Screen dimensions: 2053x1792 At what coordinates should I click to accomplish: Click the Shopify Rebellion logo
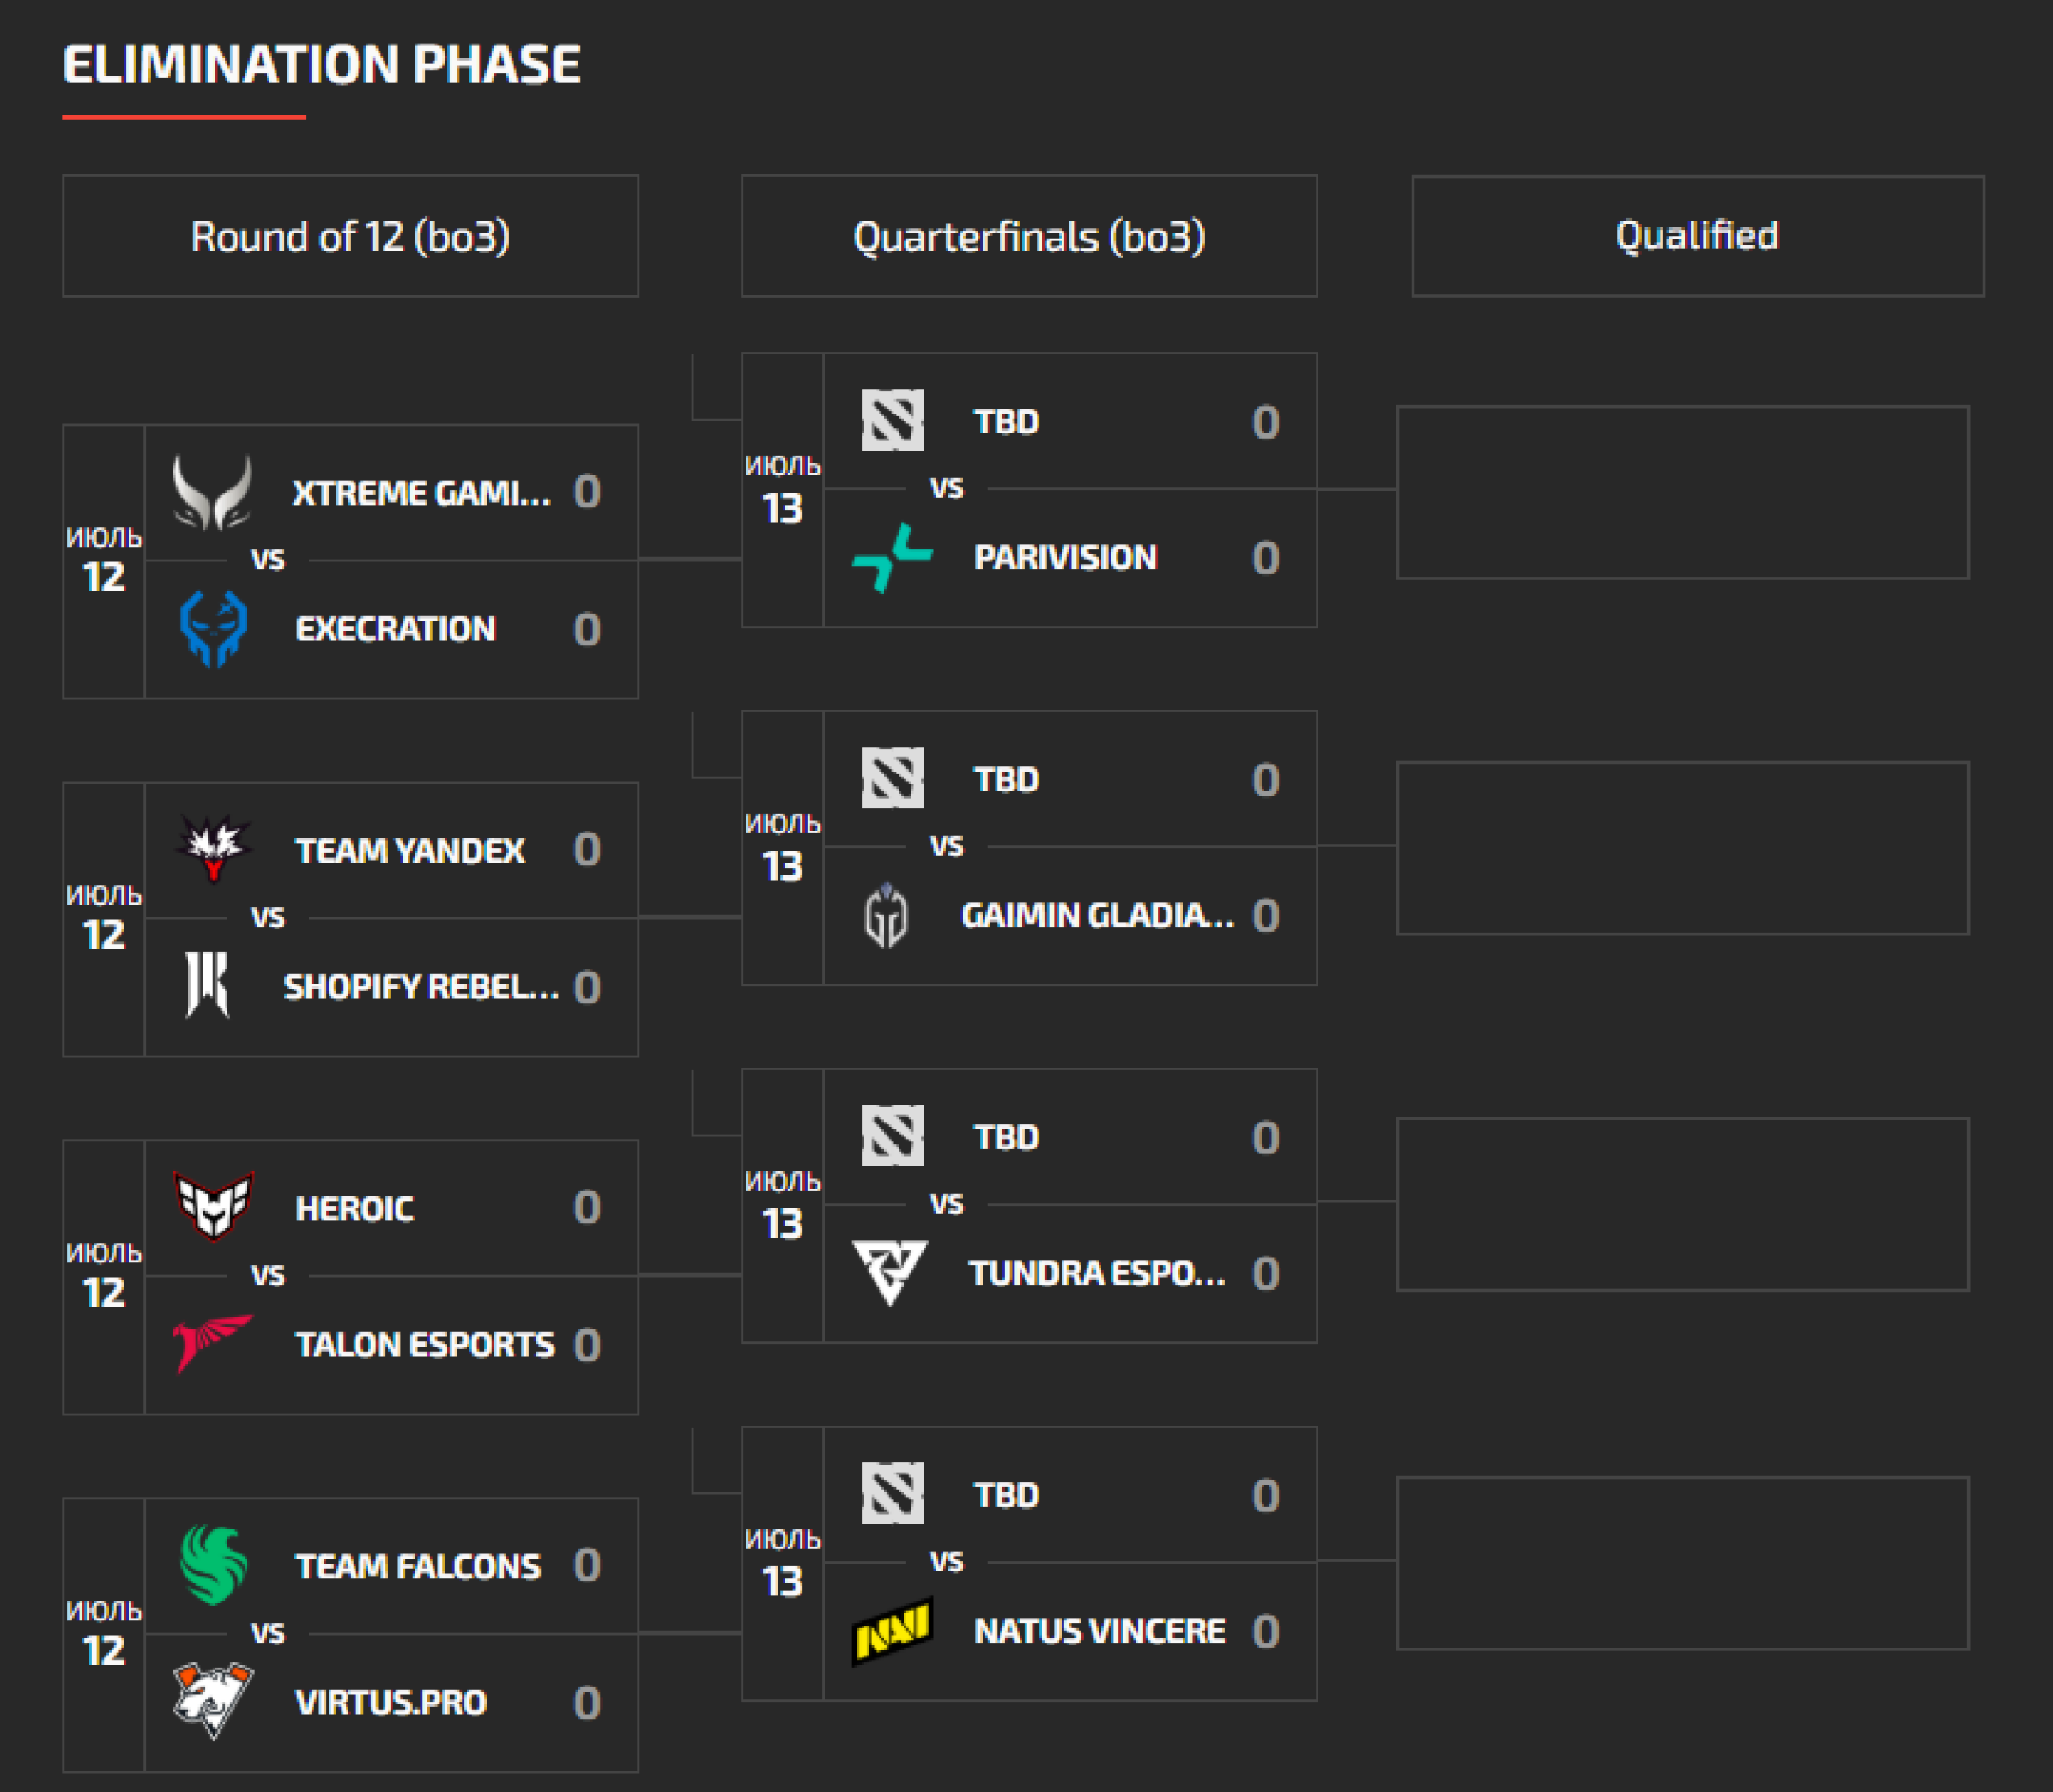(208, 986)
